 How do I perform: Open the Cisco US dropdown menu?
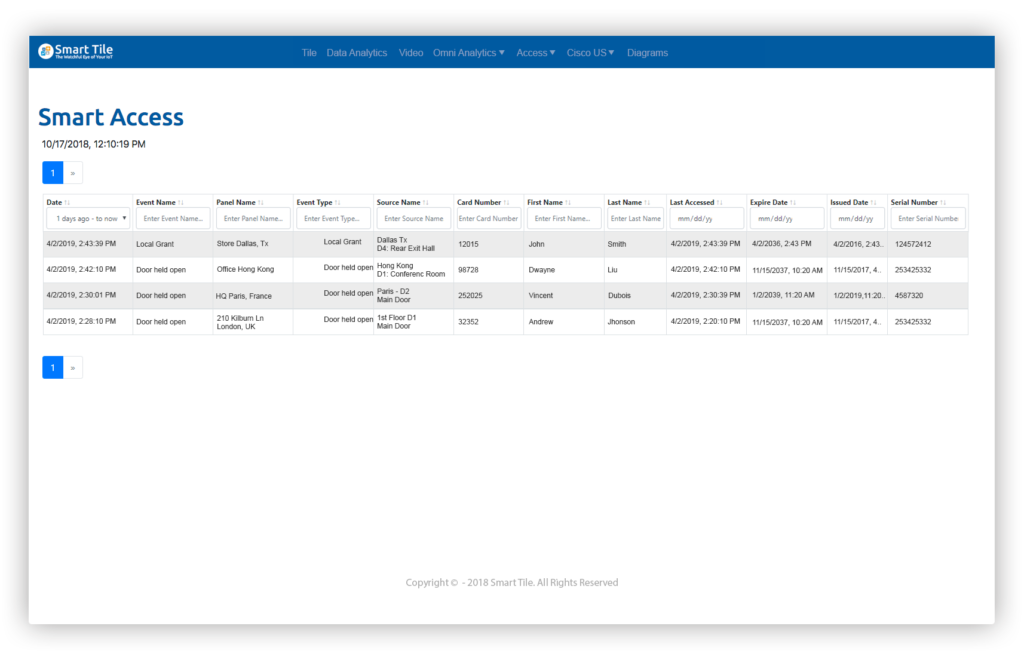tap(590, 52)
